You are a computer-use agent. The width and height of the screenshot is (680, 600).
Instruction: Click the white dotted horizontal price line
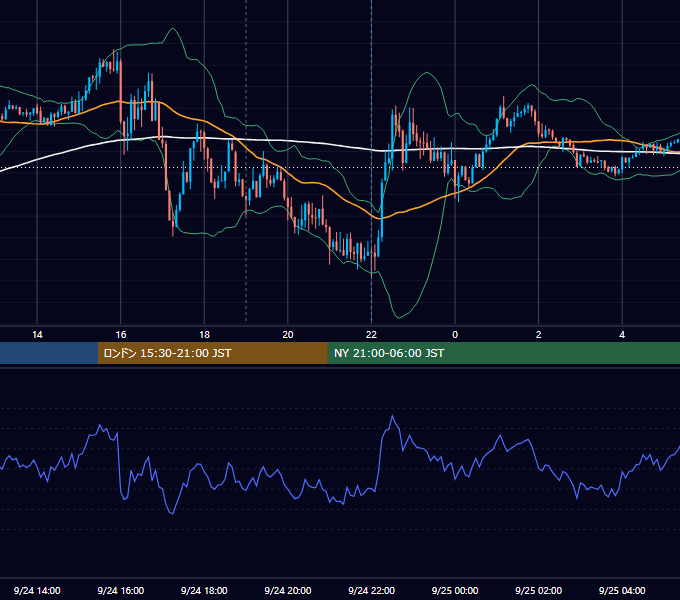coord(340,167)
